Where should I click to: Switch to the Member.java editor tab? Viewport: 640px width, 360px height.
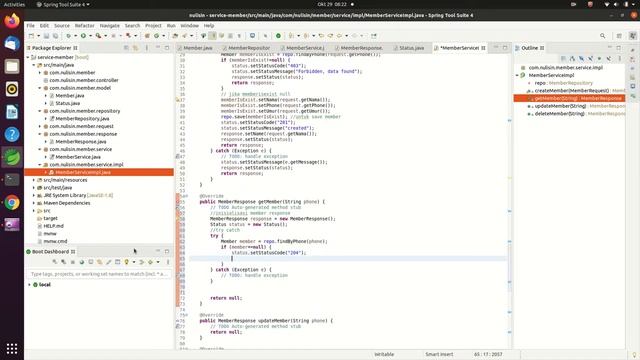point(198,48)
